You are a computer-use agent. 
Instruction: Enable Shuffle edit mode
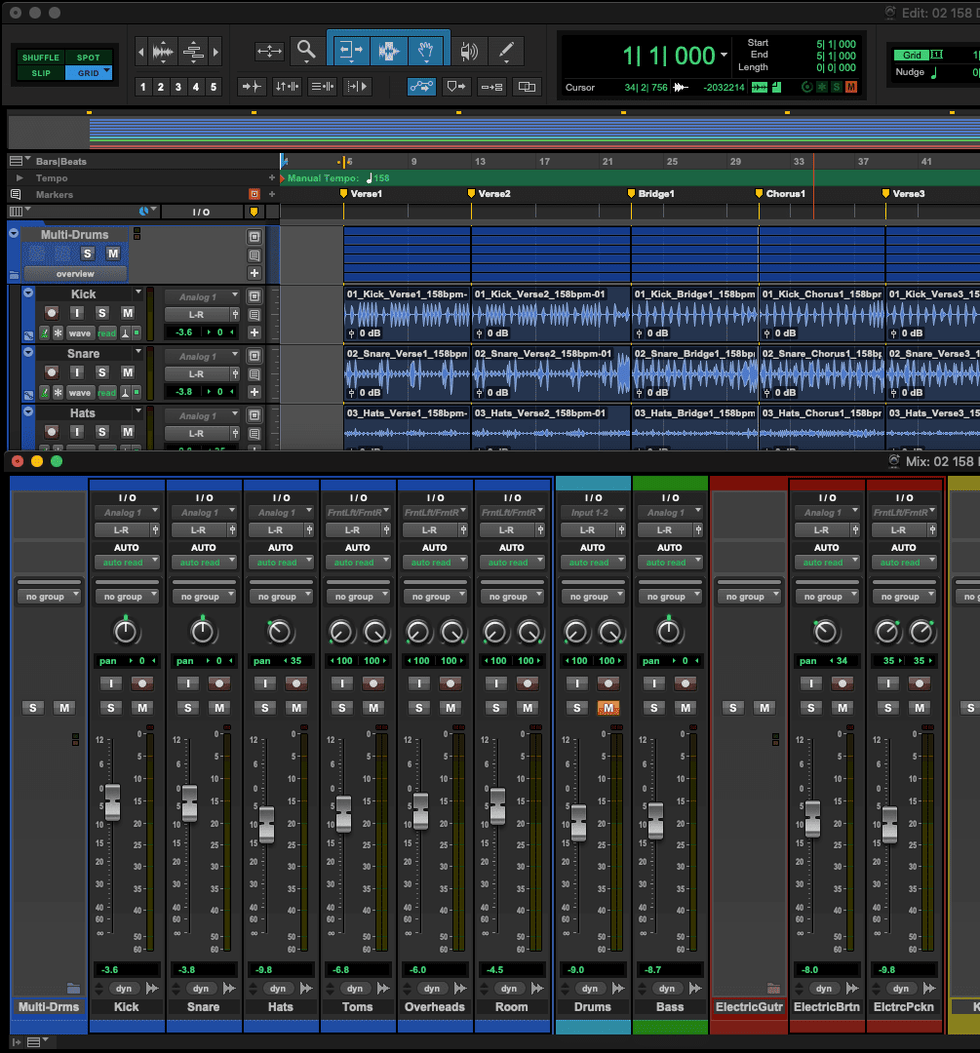pyautogui.click(x=40, y=58)
